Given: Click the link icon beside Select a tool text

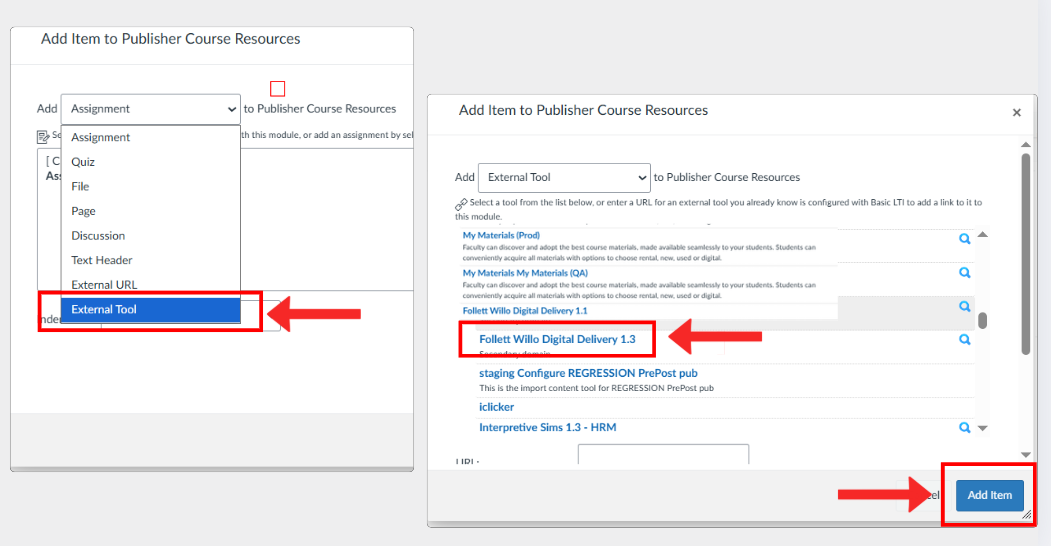Looking at the screenshot, I should 461,204.
